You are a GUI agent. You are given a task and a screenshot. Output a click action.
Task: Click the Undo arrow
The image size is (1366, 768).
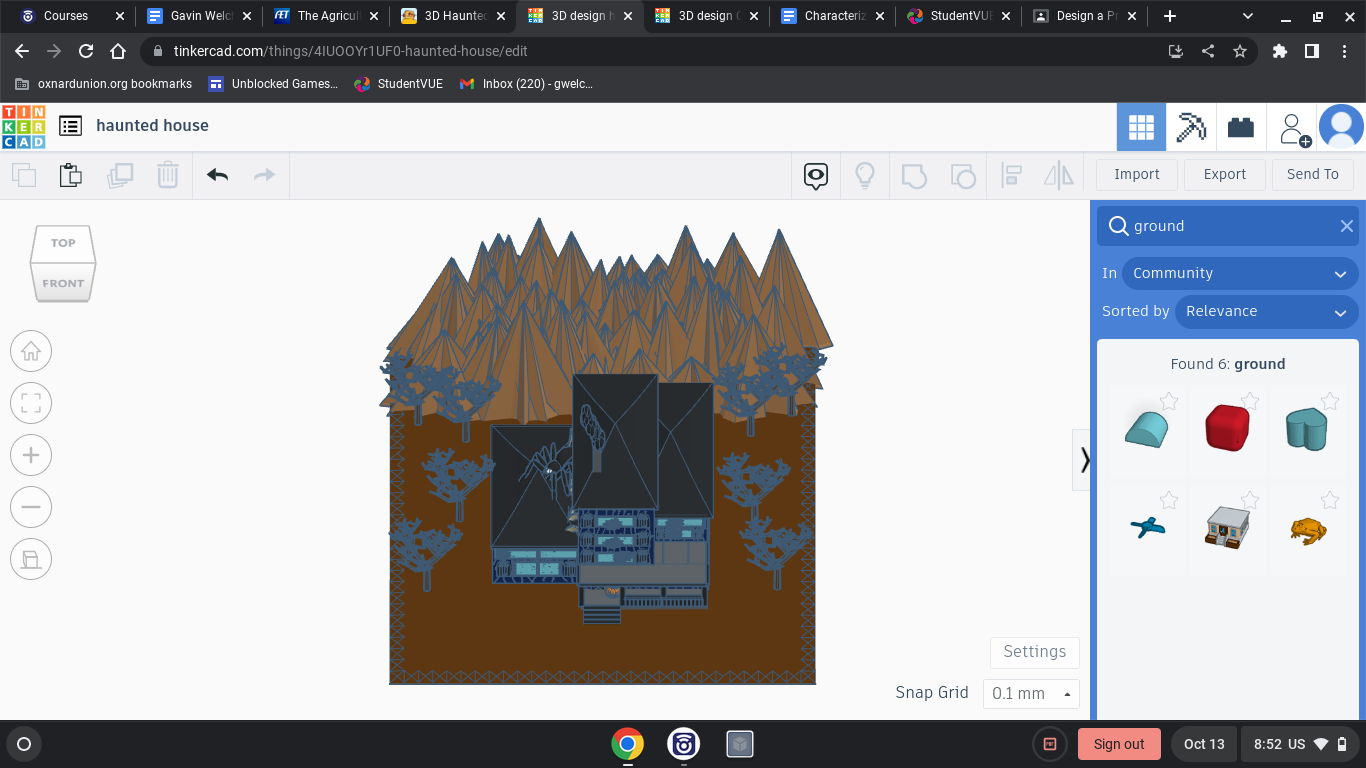tap(216, 174)
